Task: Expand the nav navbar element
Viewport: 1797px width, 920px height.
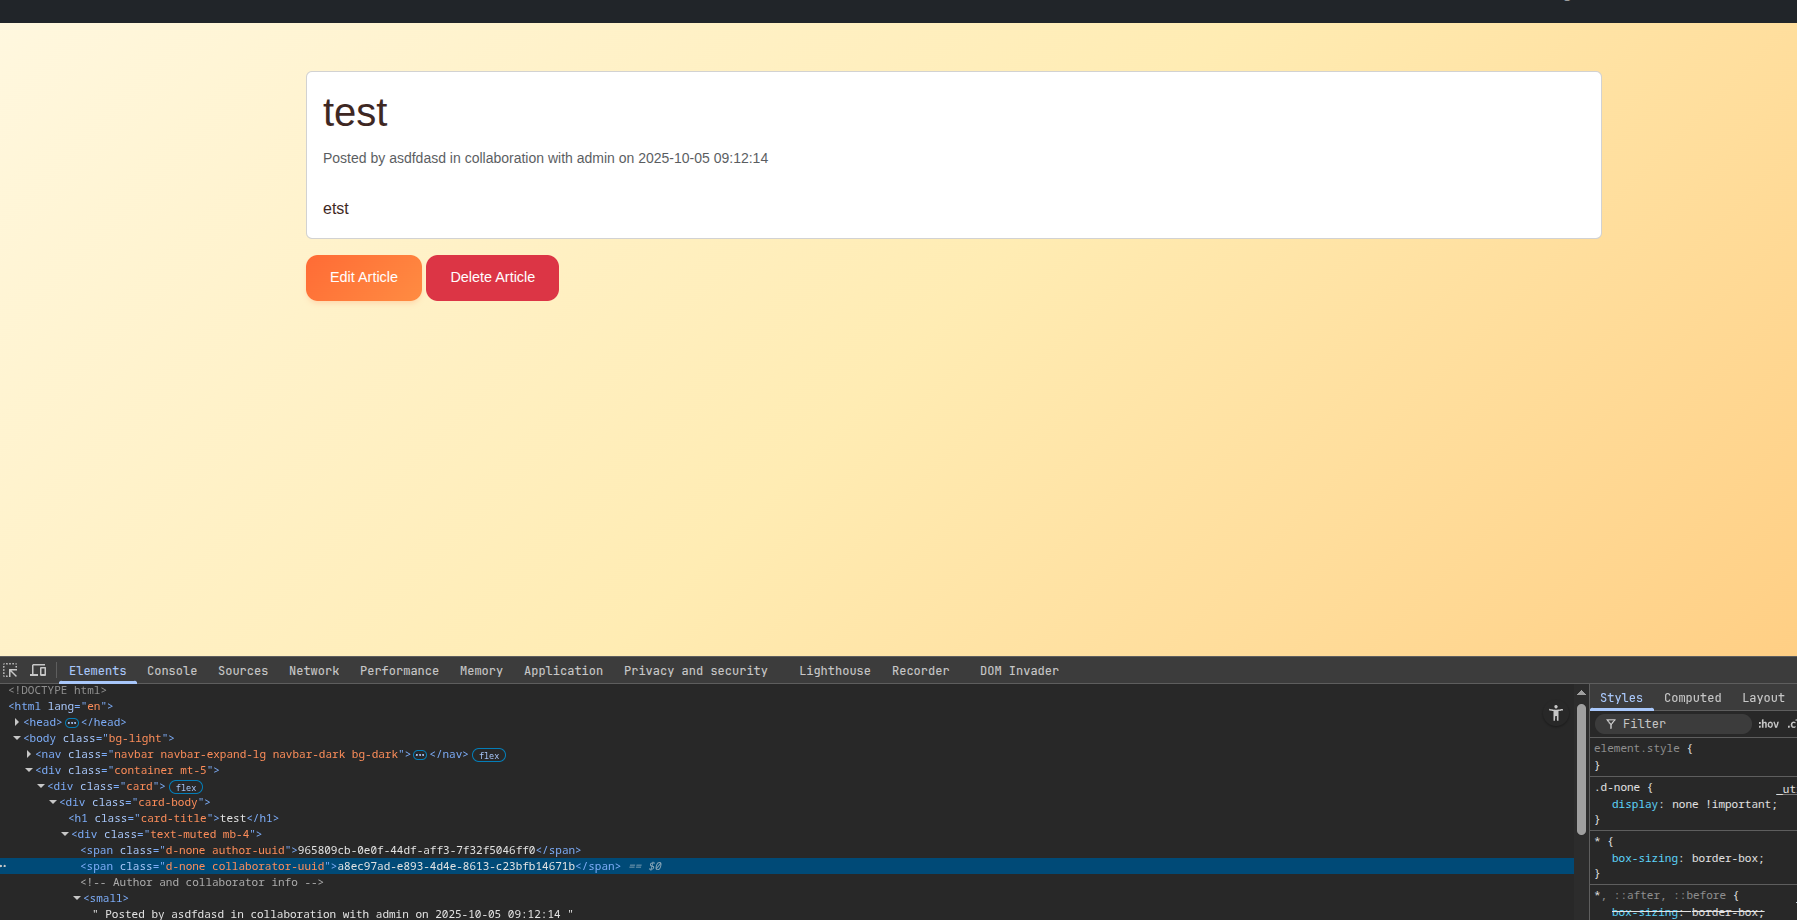Action: (29, 754)
